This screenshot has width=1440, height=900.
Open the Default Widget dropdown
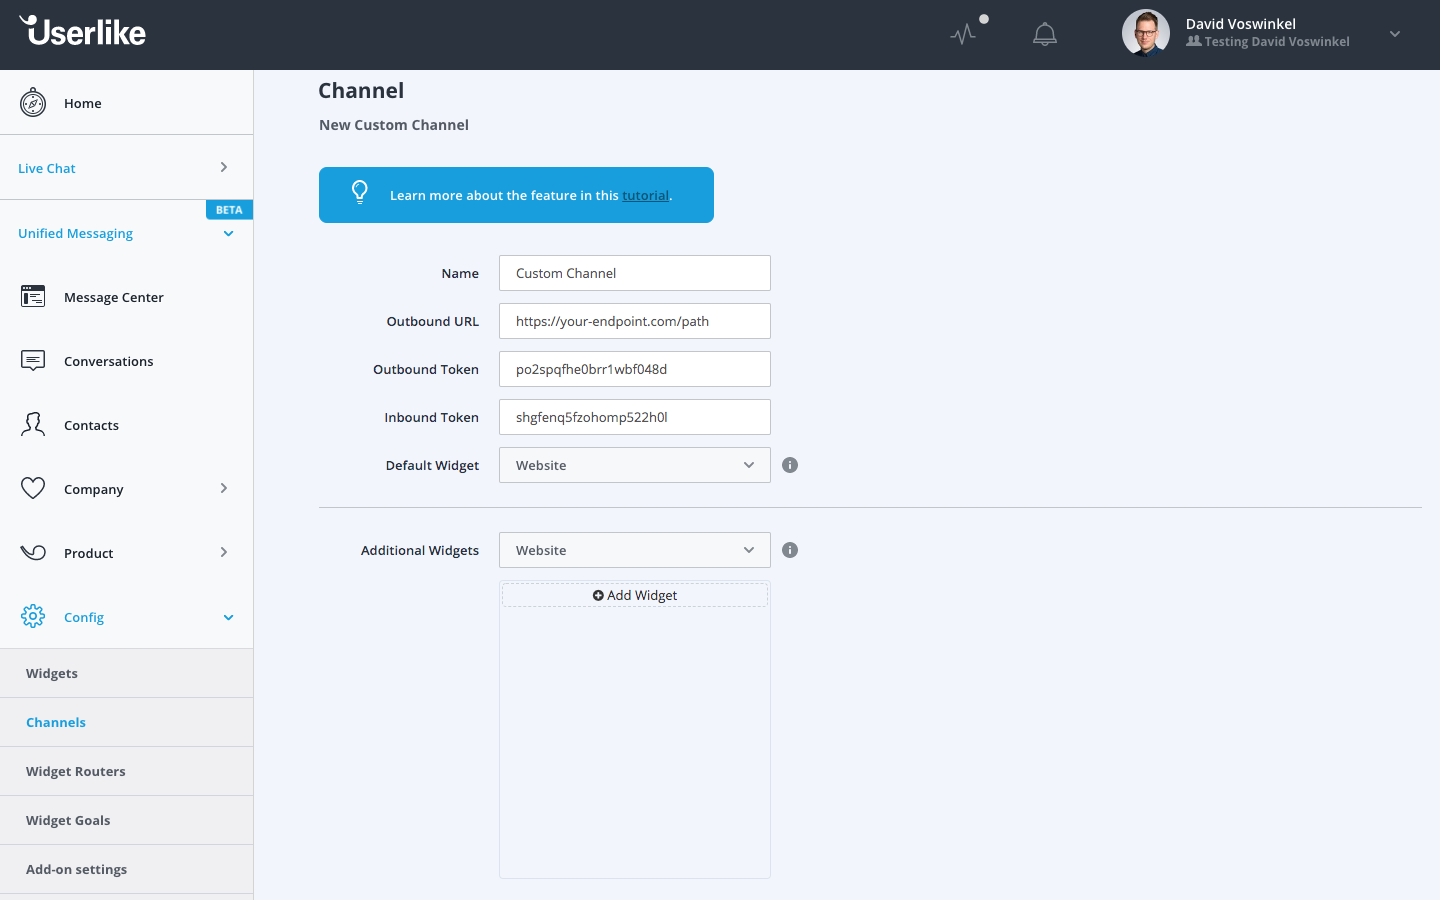(x=635, y=465)
